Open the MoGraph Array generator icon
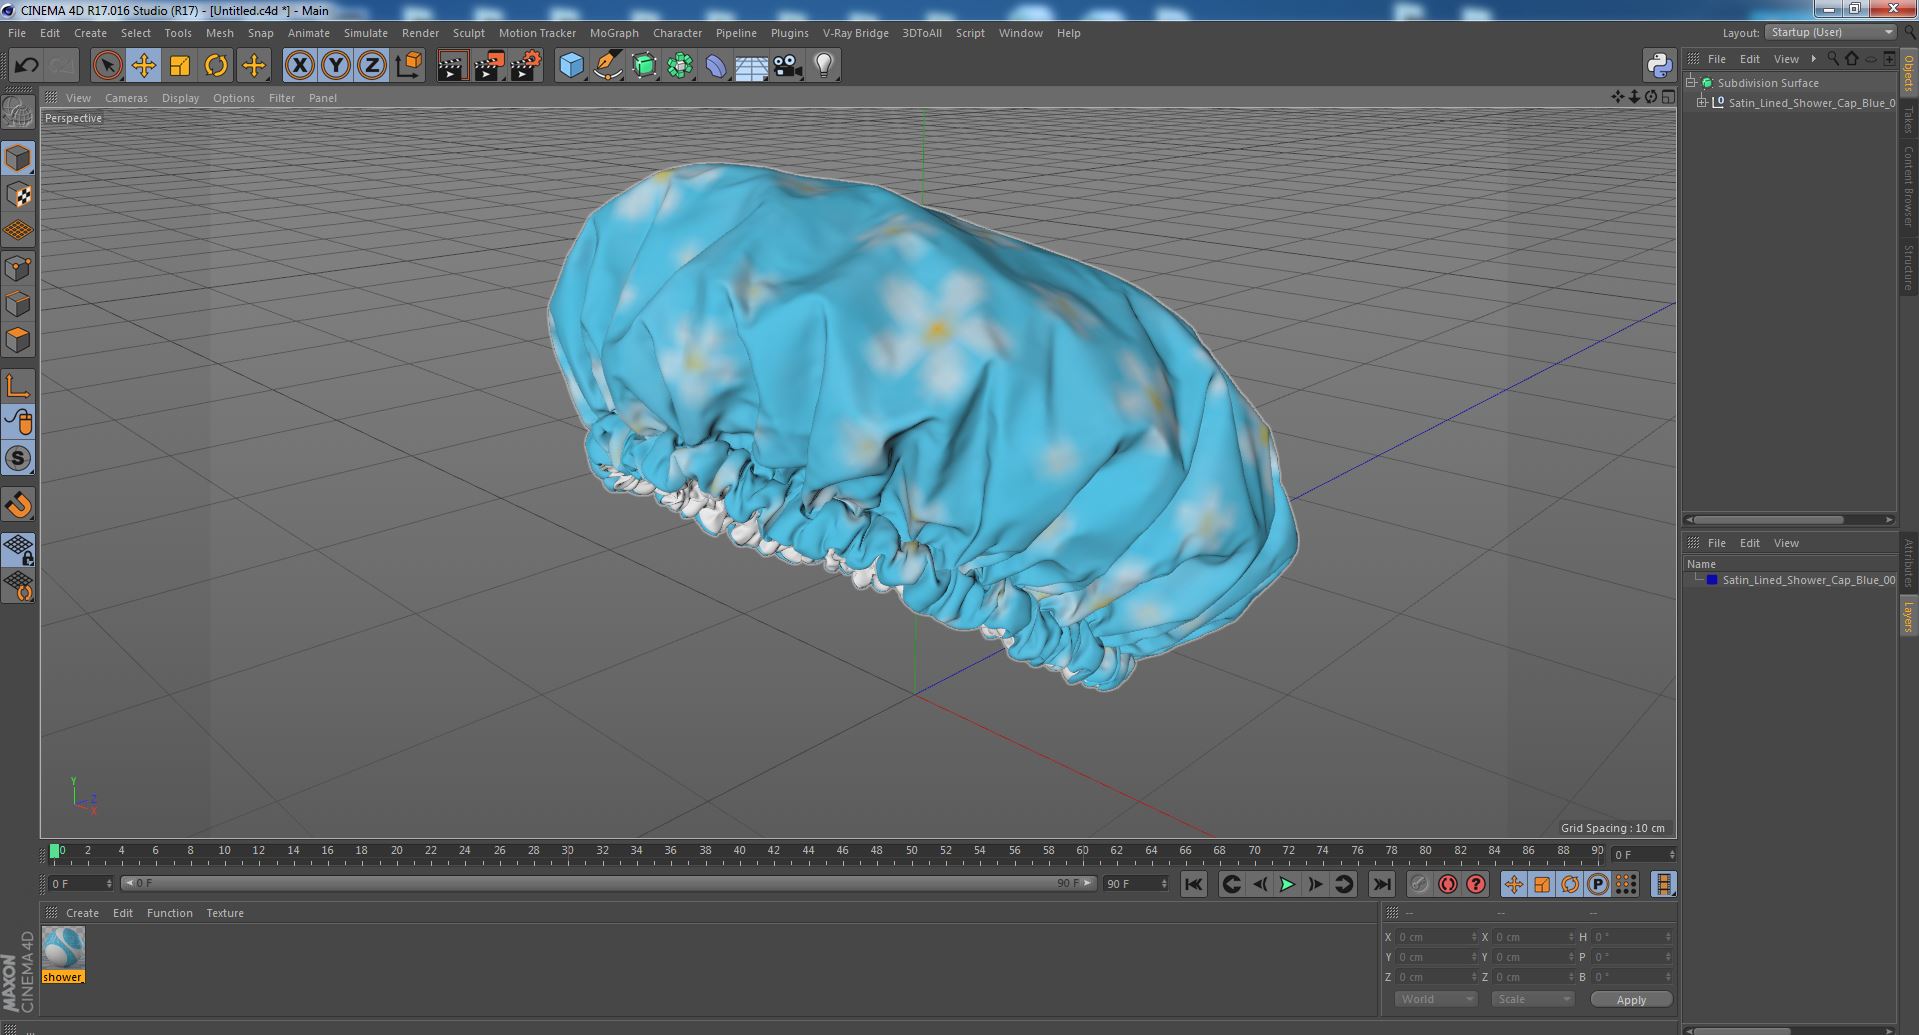Image resolution: width=1919 pixels, height=1035 pixels. pos(680,66)
